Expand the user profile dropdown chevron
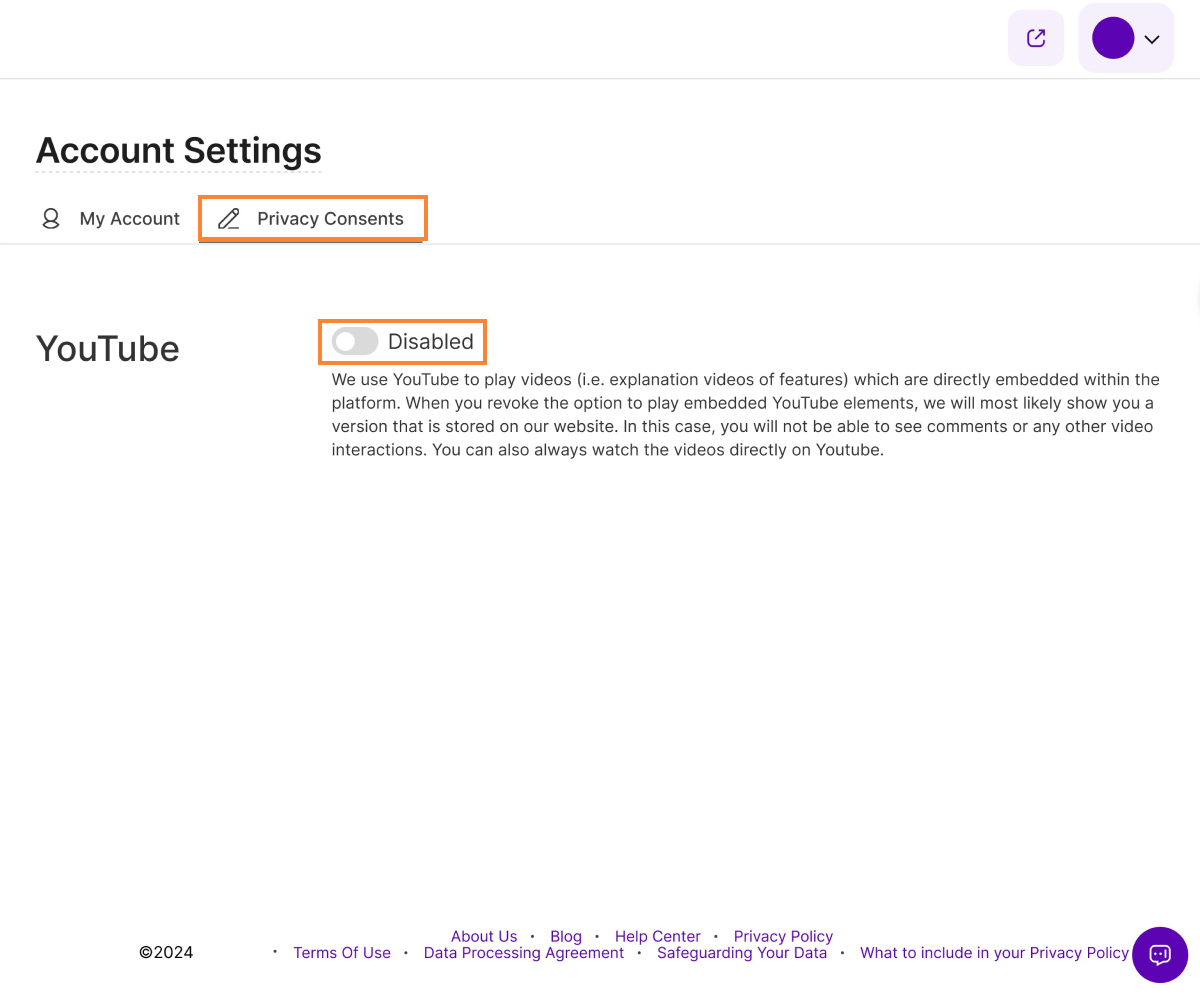Screen dimensions: 1200x995 pyautogui.click(x=1152, y=39)
